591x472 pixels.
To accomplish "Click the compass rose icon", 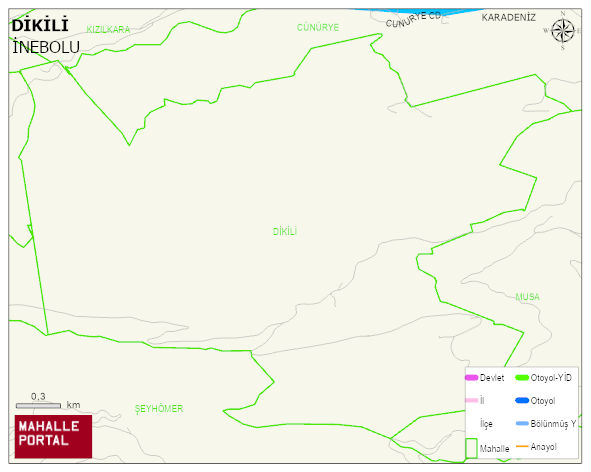I will 563,31.
